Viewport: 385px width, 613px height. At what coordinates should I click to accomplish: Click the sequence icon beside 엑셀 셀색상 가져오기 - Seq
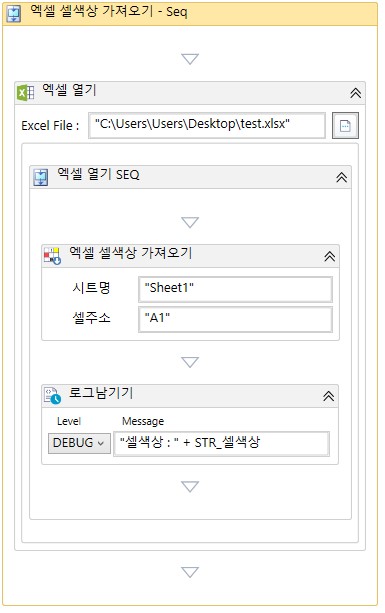coord(13,14)
